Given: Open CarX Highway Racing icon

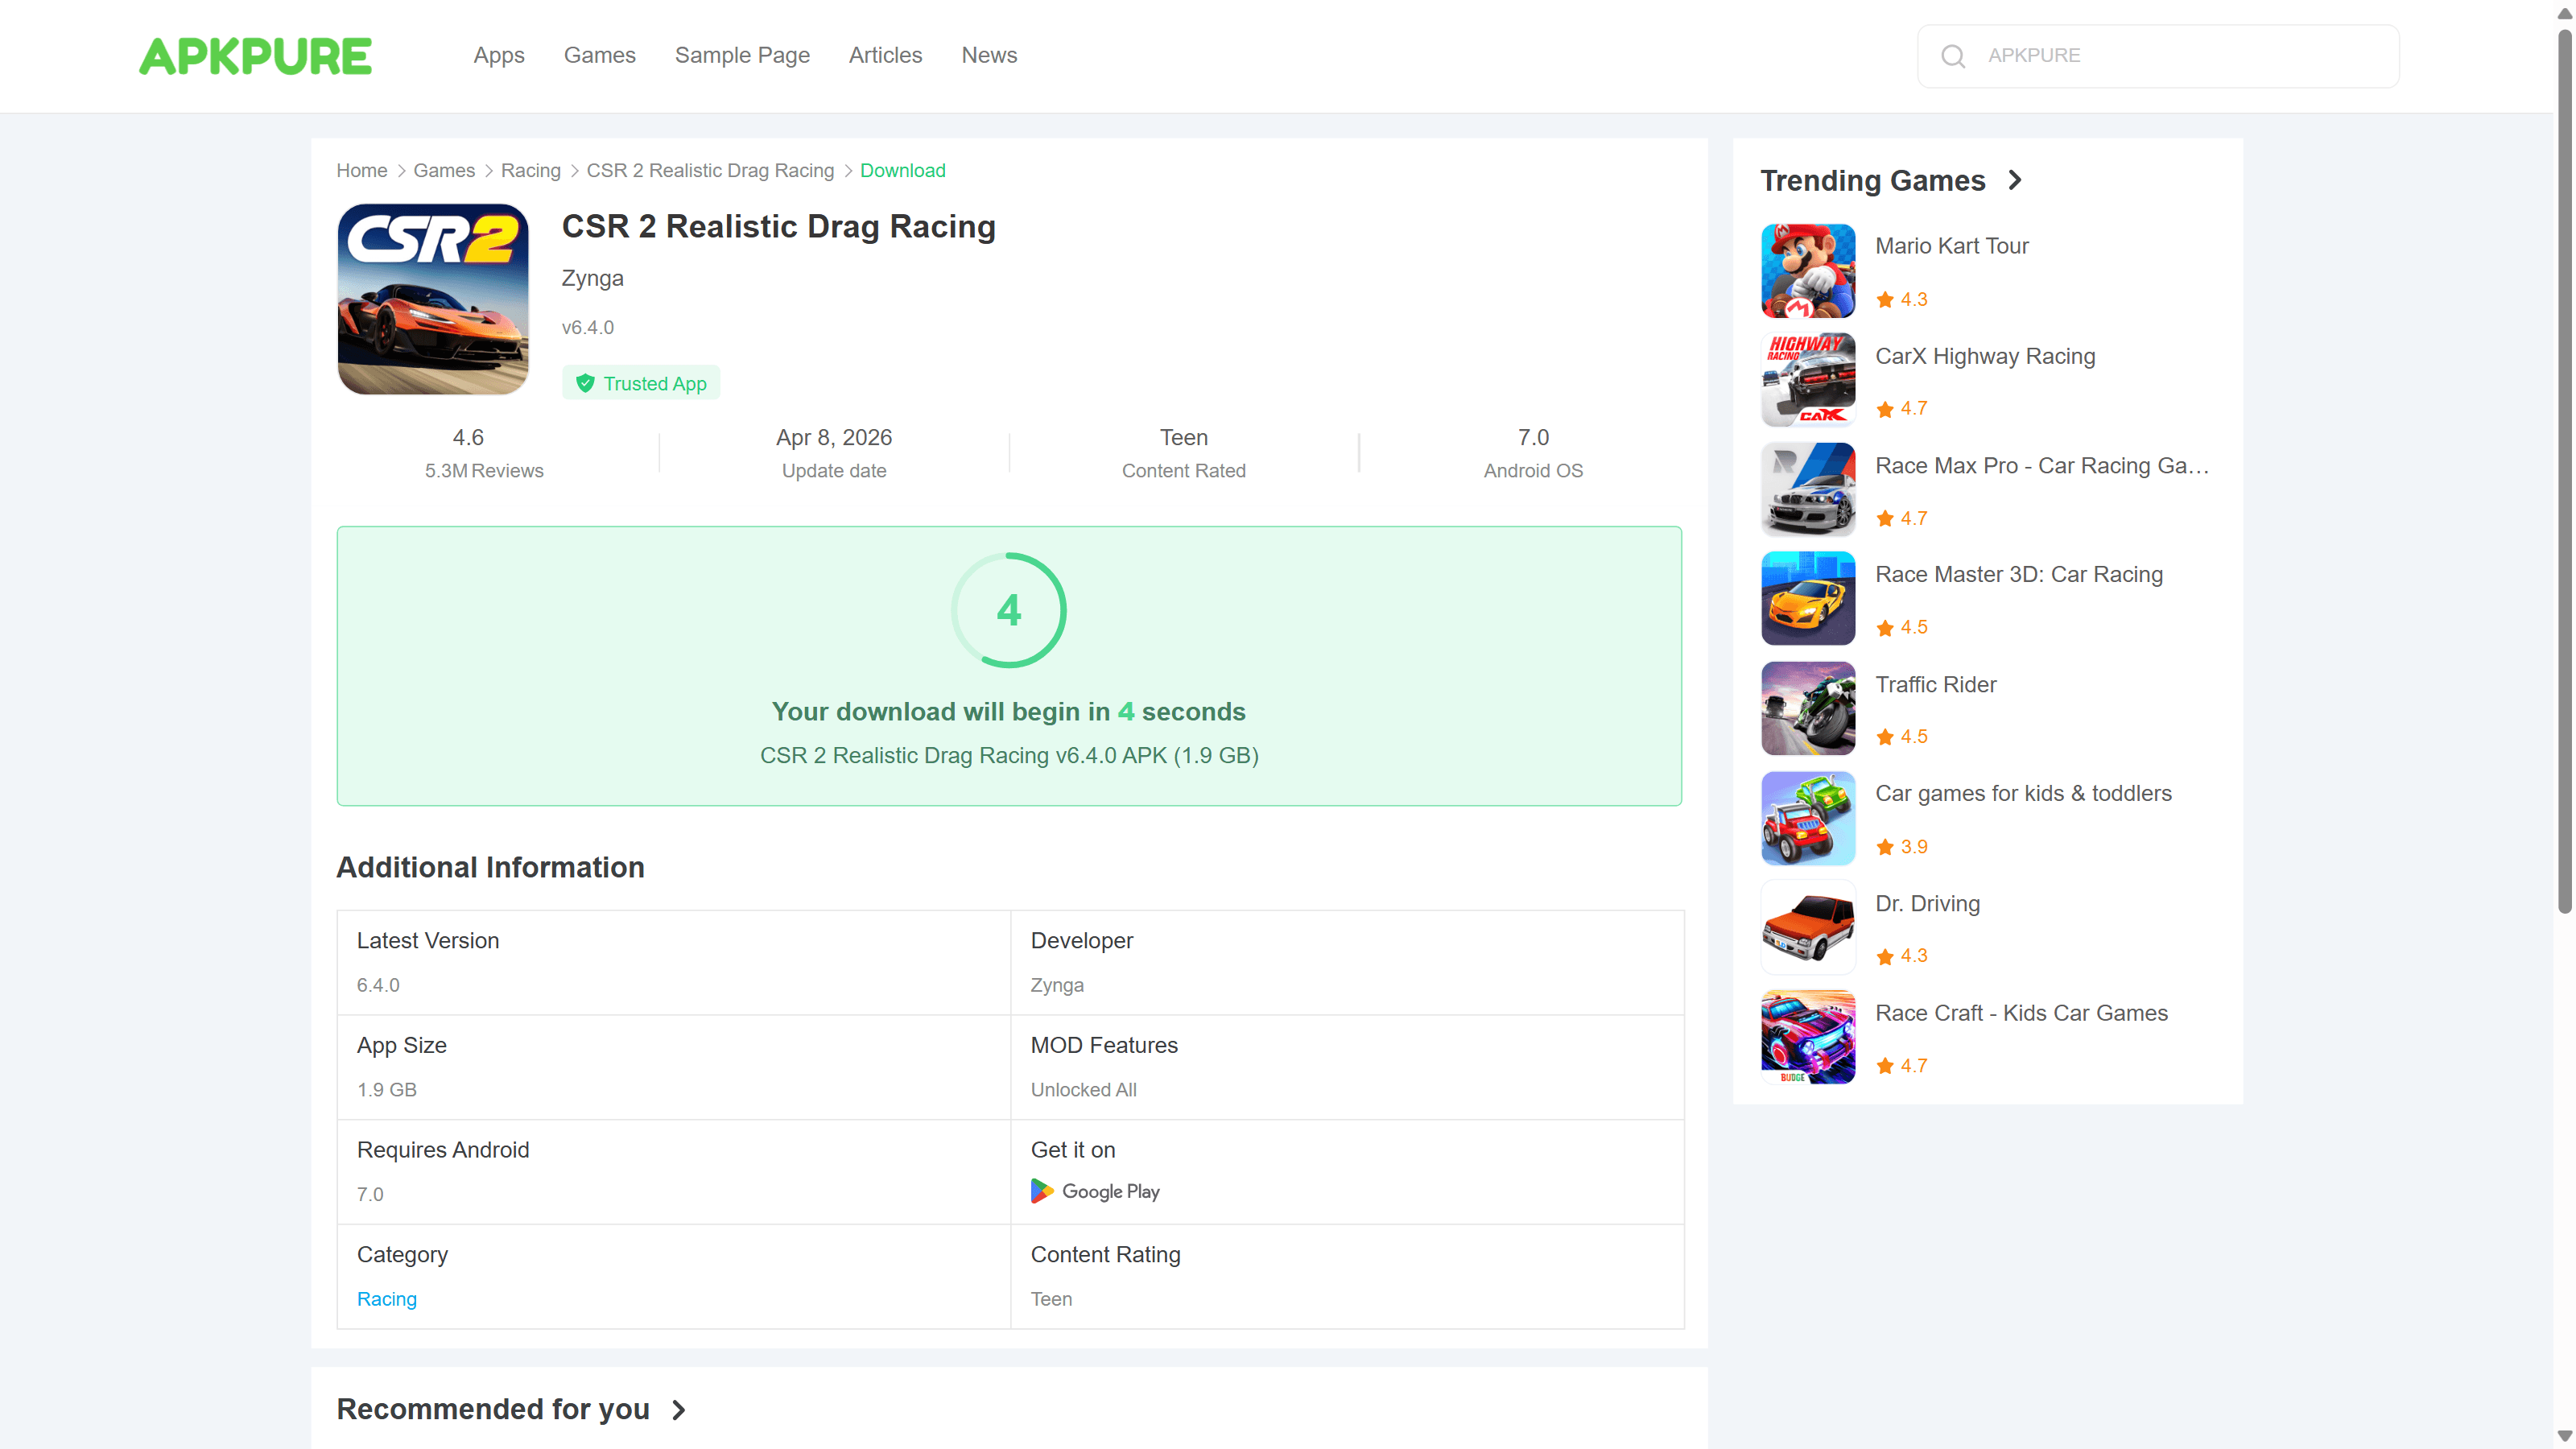Looking at the screenshot, I should click(x=1807, y=380).
